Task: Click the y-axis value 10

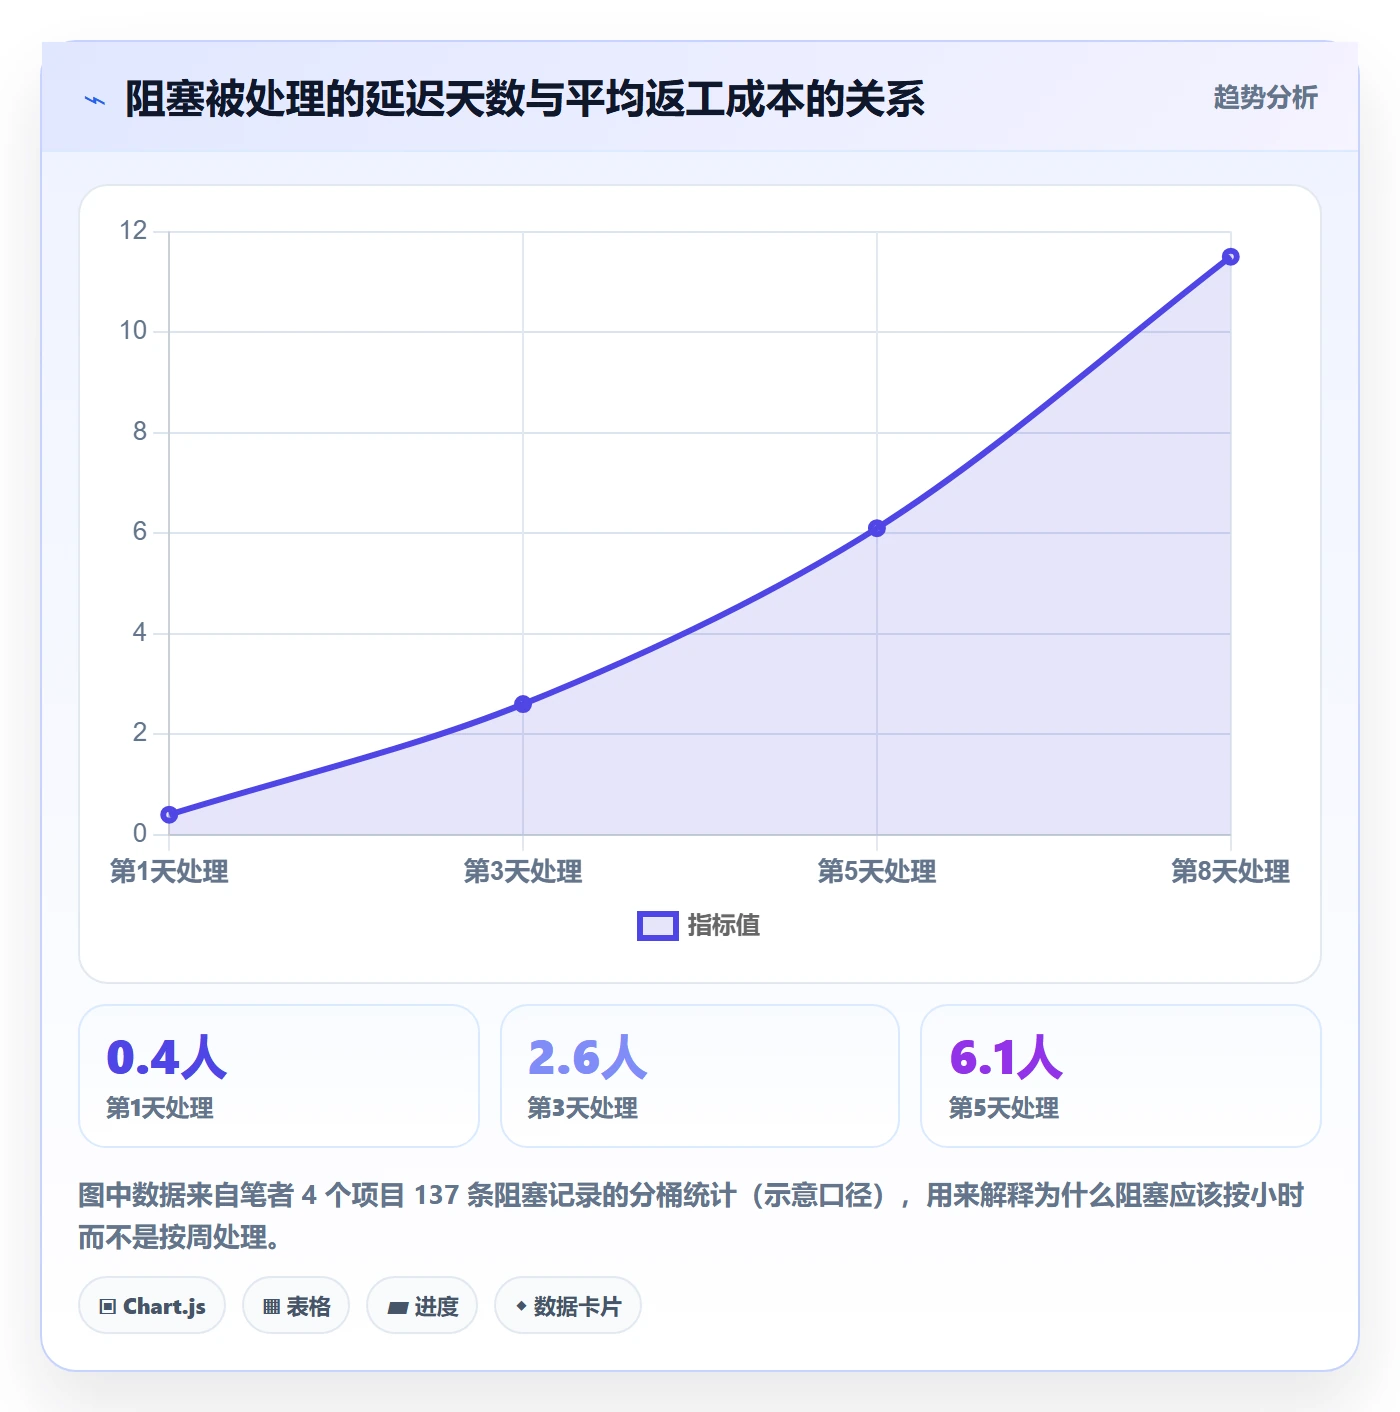Action: [133, 331]
